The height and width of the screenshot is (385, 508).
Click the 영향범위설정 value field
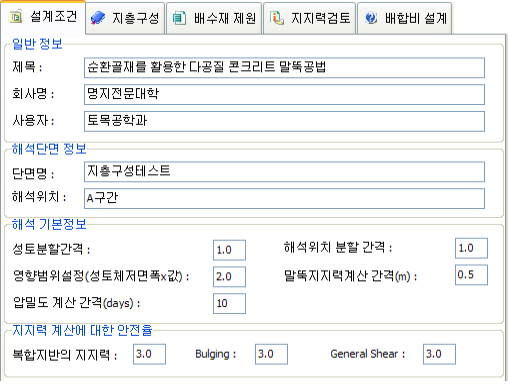(229, 277)
